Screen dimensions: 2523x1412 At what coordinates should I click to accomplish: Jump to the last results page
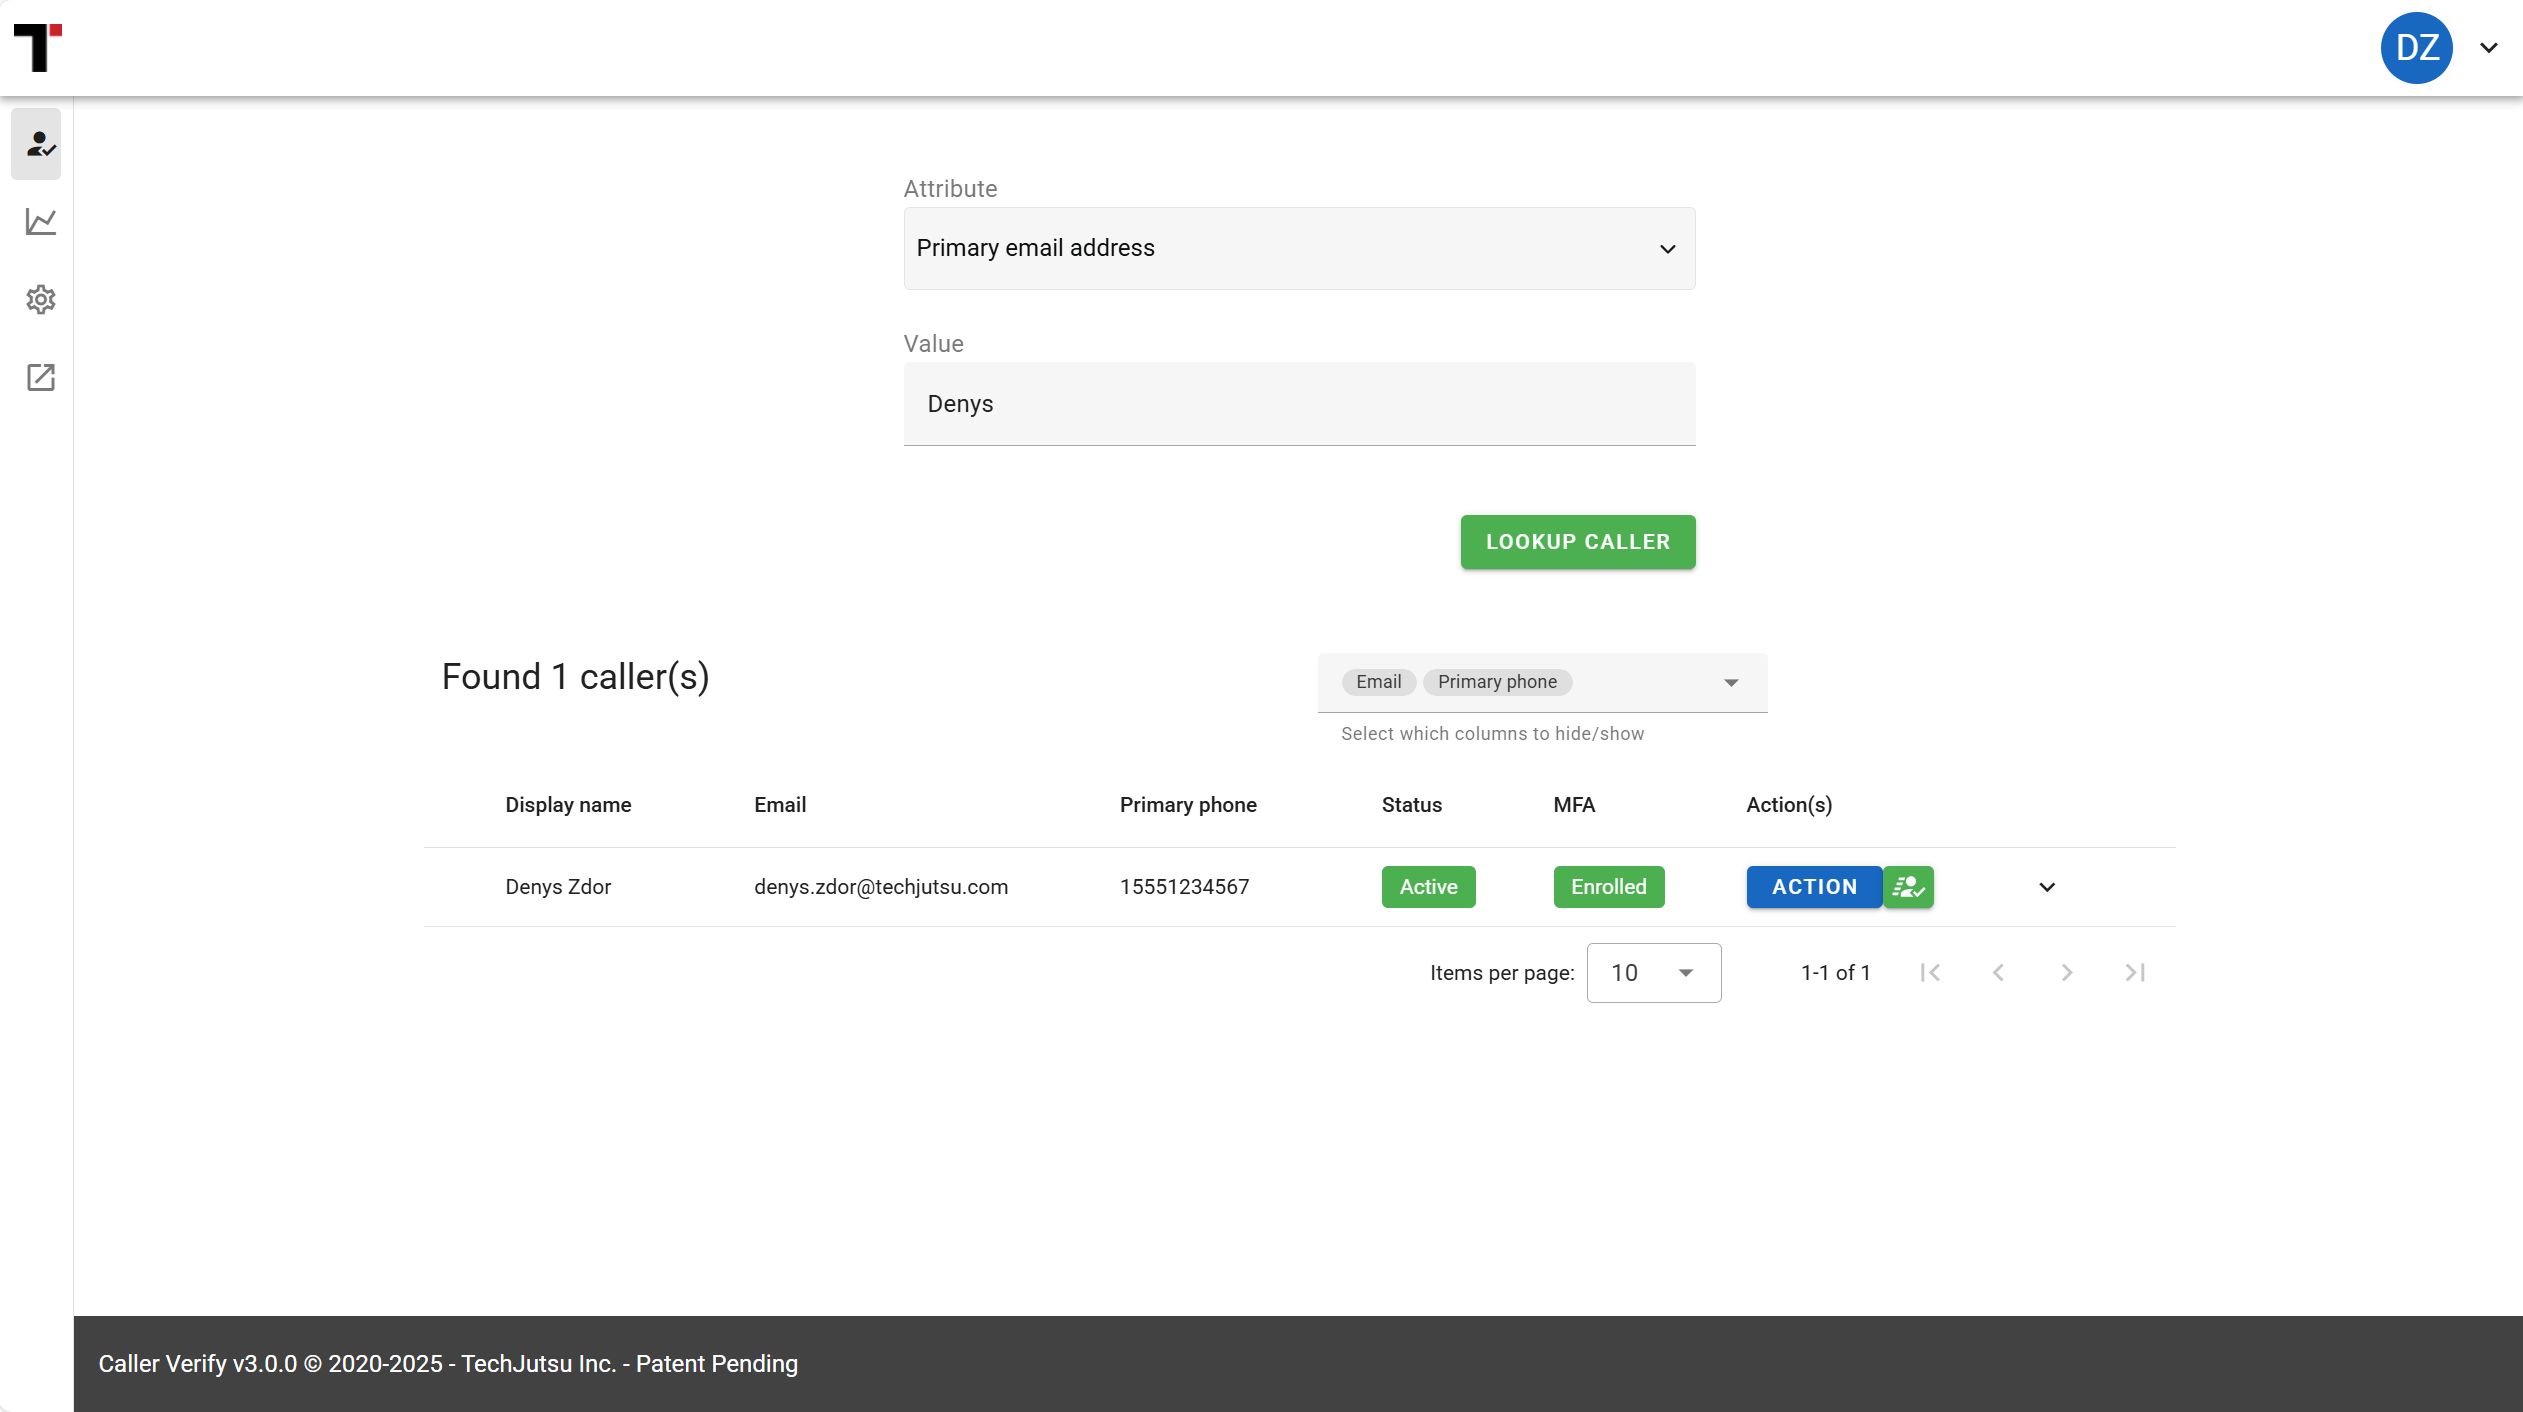(x=2135, y=973)
